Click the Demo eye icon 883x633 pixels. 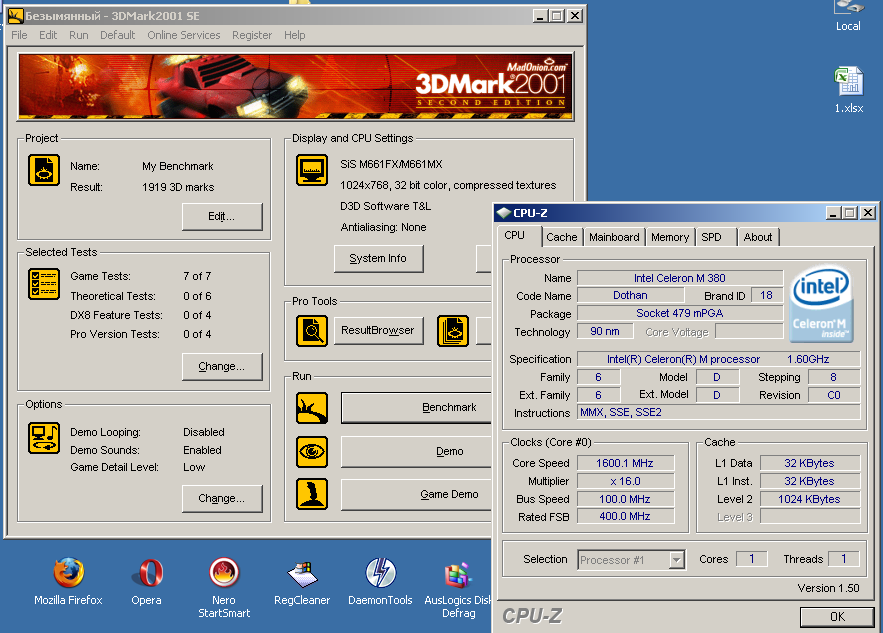coord(312,452)
